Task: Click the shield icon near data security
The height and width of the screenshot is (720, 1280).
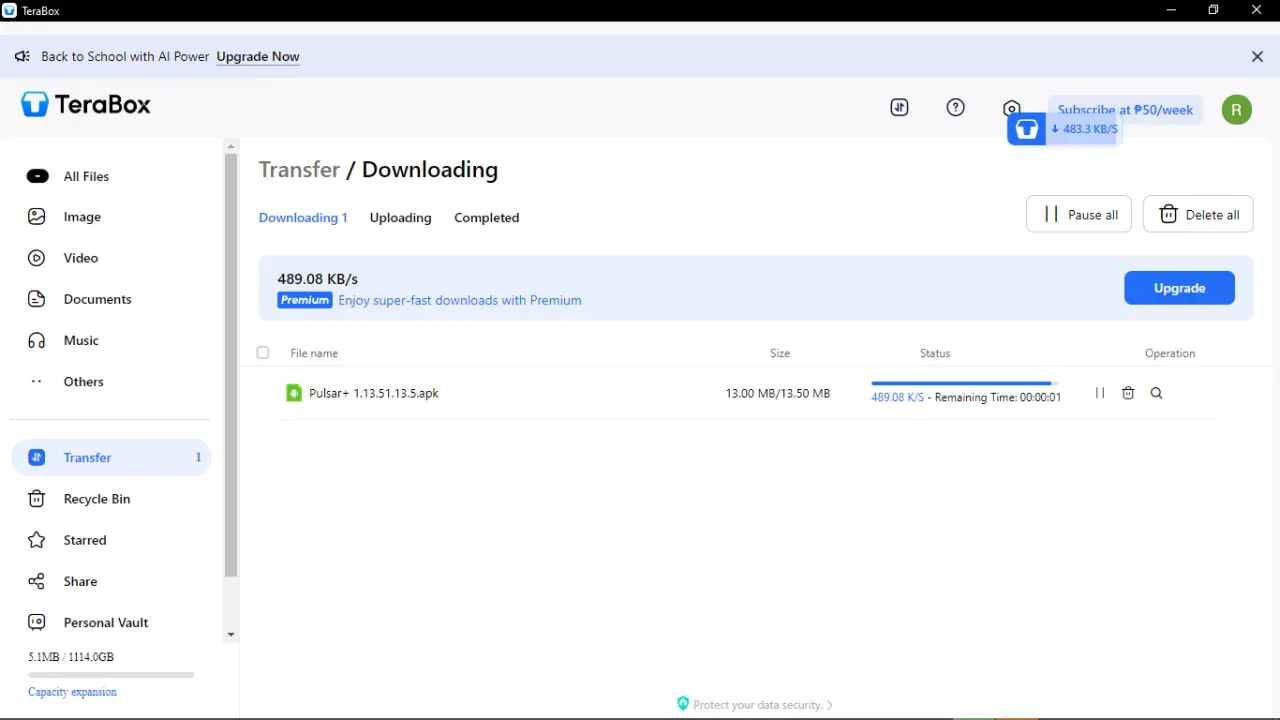Action: pos(683,704)
